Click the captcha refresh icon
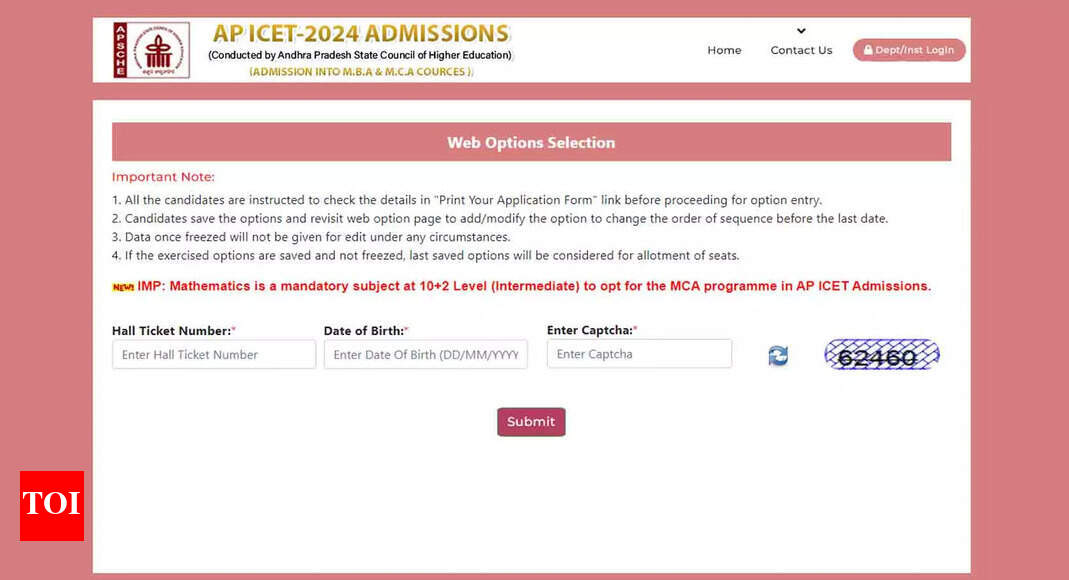The width and height of the screenshot is (1069, 580). click(778, 356)
